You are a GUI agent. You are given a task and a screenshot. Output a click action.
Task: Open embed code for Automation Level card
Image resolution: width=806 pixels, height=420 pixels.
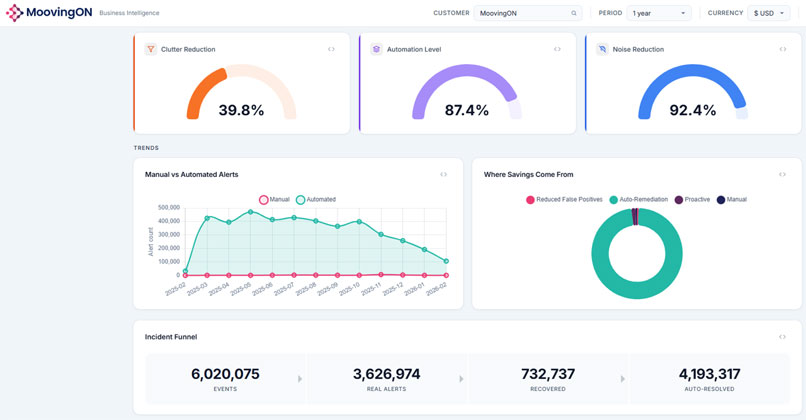click(557, 49)
